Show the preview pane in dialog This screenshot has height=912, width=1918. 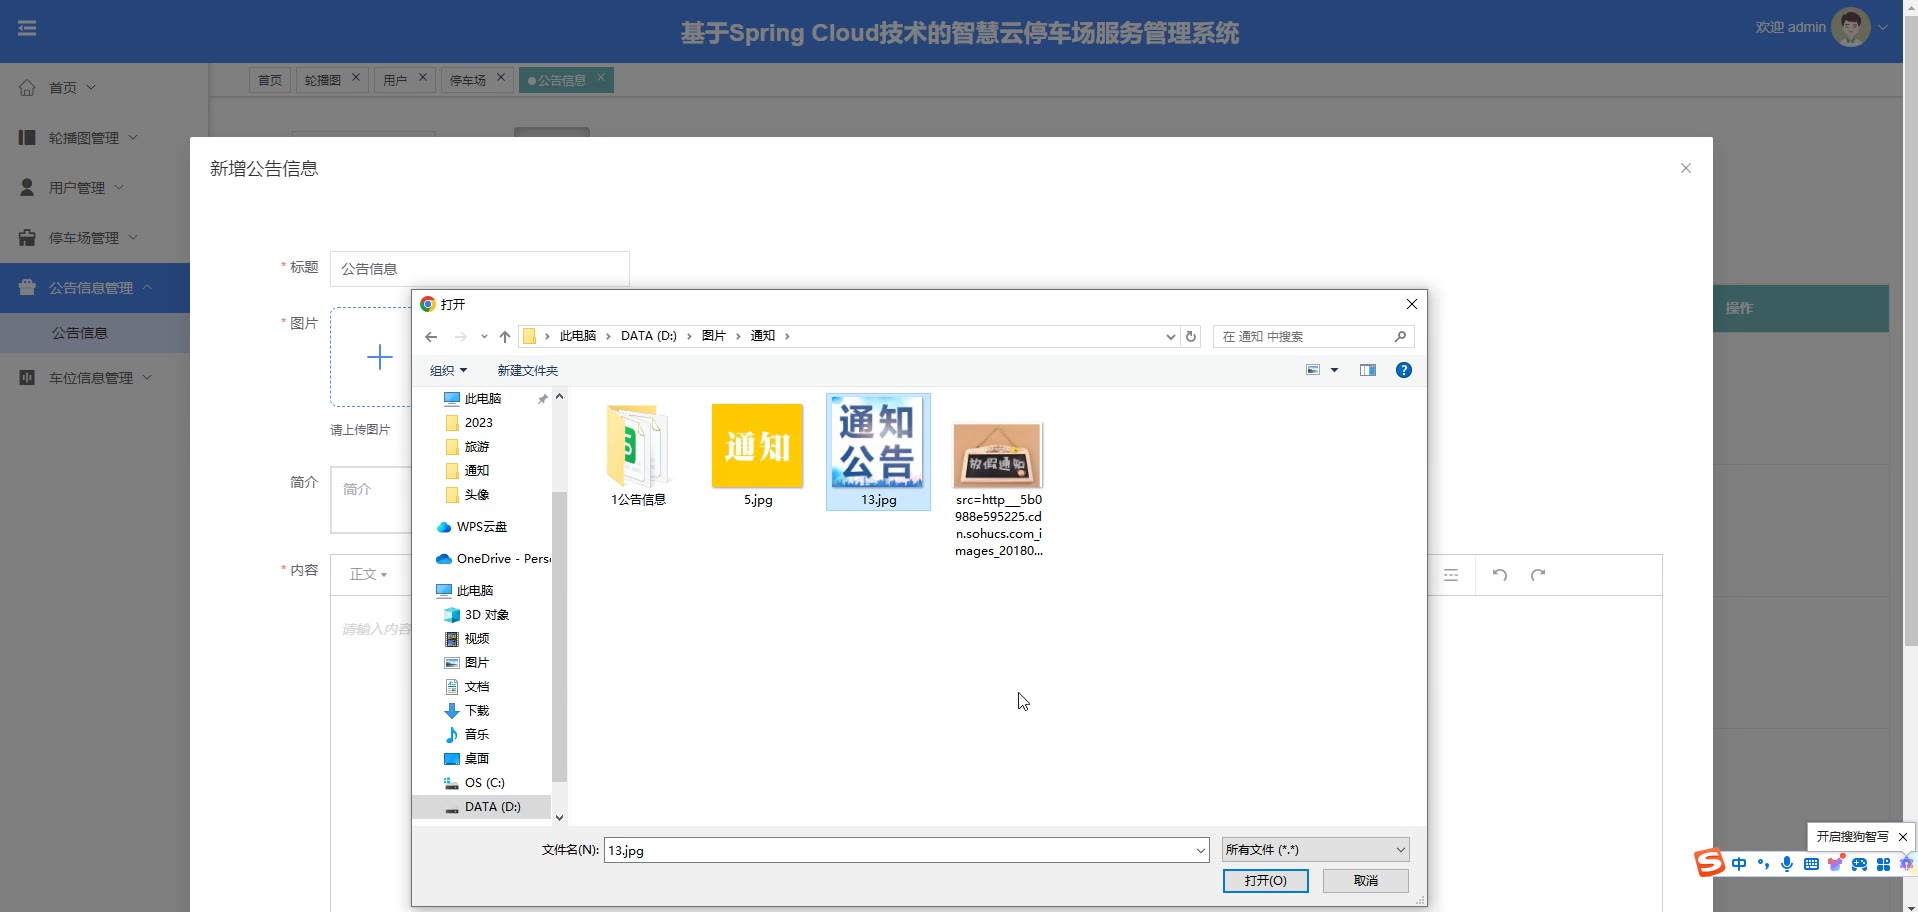[1368, 370]
